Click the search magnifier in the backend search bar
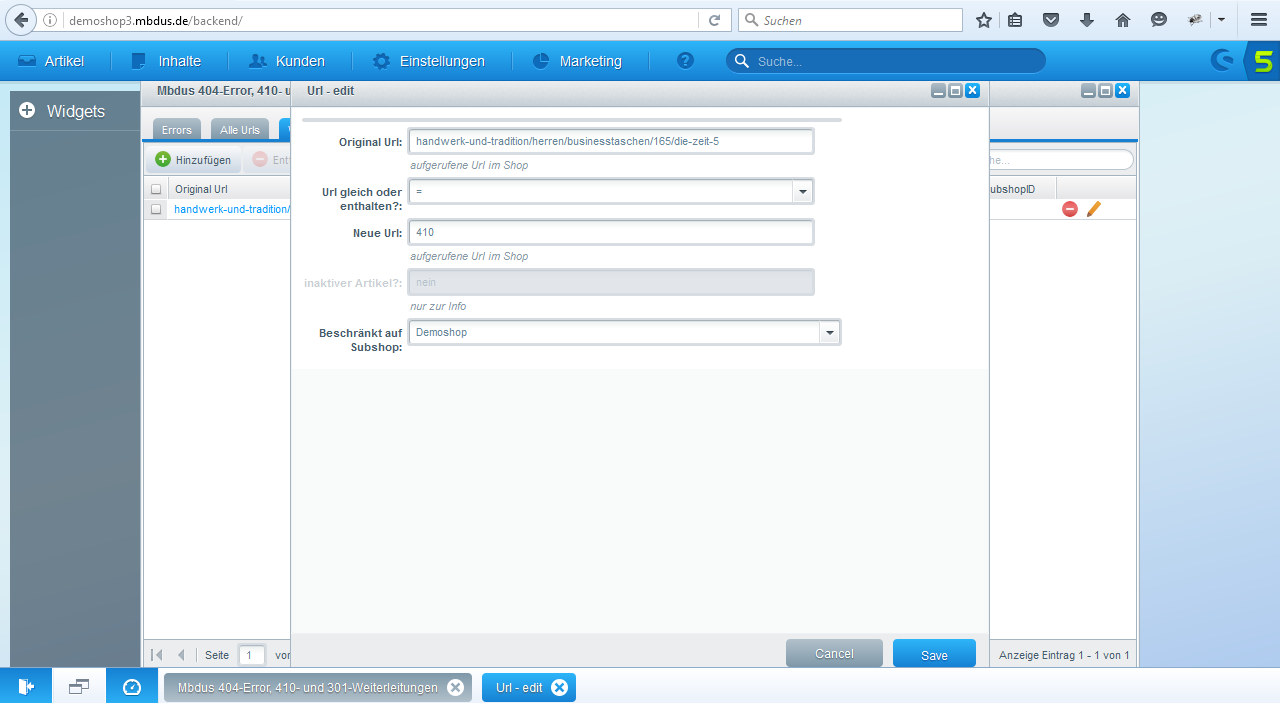 click(x=741, y=61)
